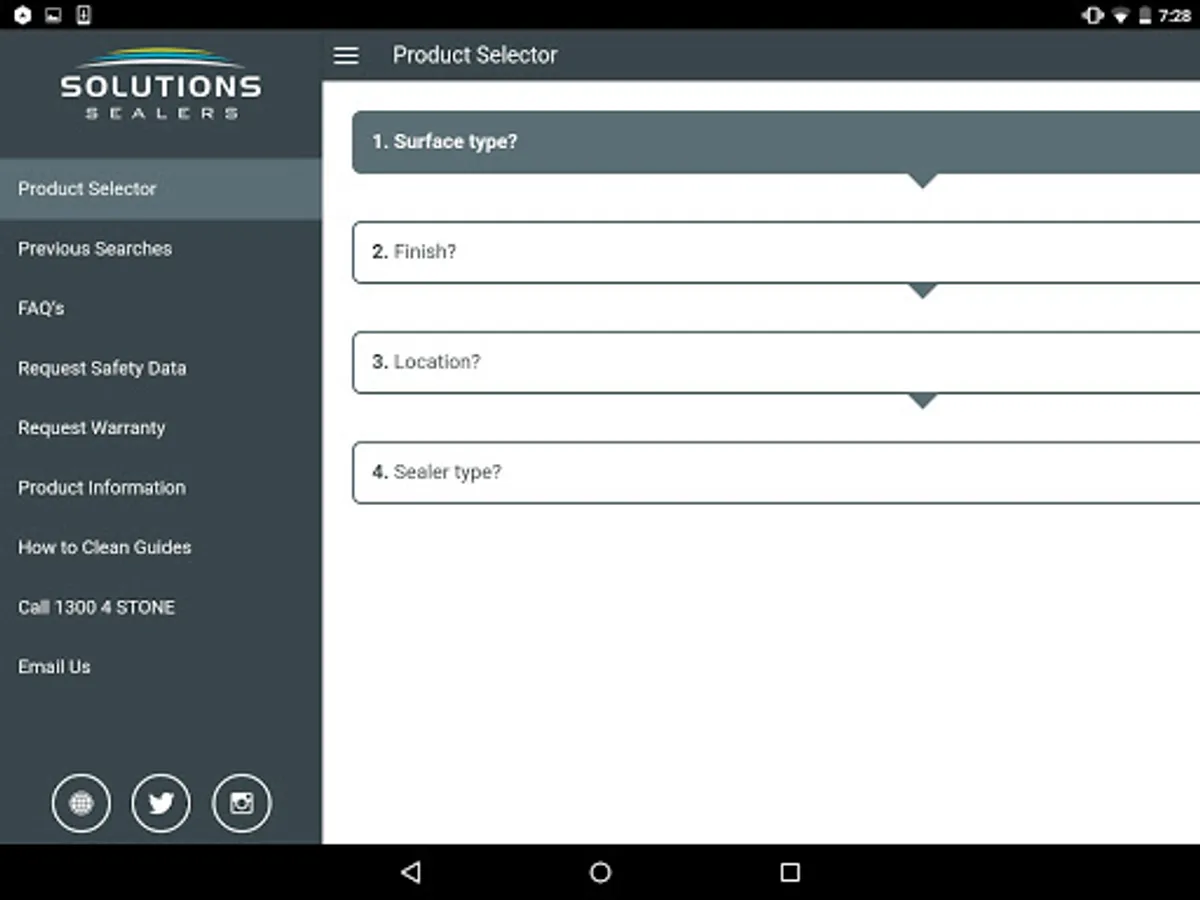Tap the hexagon notification icon

(x=22, y=15)
